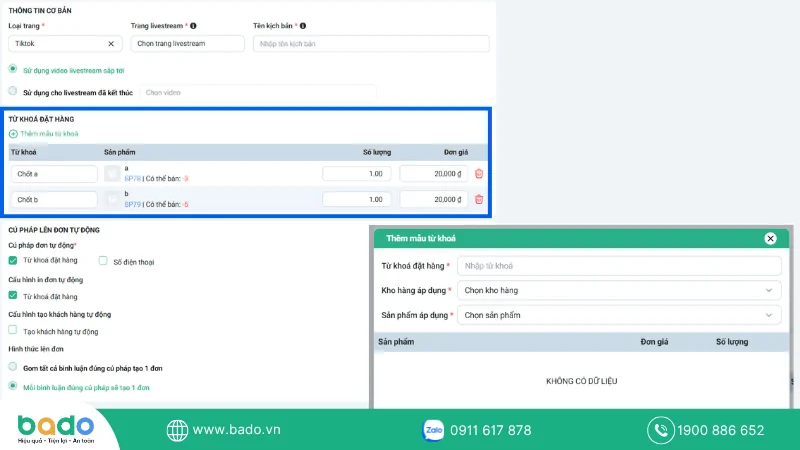Click the phone icon in footer

tap(661, 430)
